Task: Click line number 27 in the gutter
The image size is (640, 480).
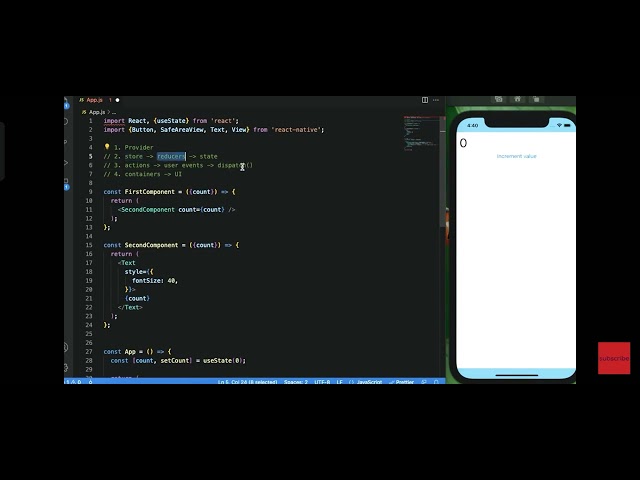Action: [89, 352]
